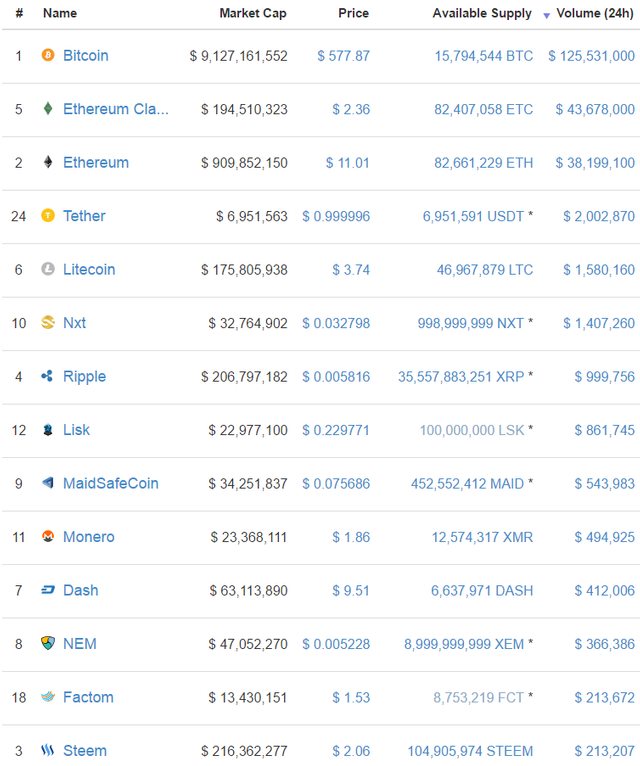640x766 pixels.
Task: Select Factom market cap $ 13,430,151
Action: [x=248, y=698]
